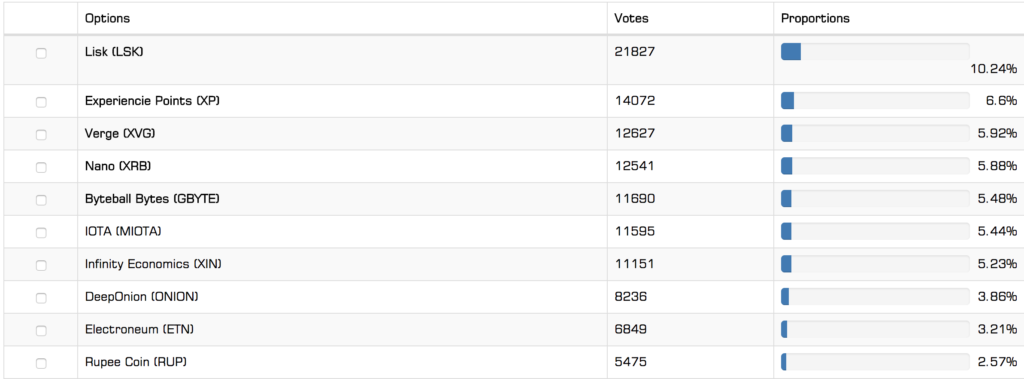Enable the Rupee Coin (RUP) checkbox
The height and width of the screenshot is (379, 1024).
(40, 363)
